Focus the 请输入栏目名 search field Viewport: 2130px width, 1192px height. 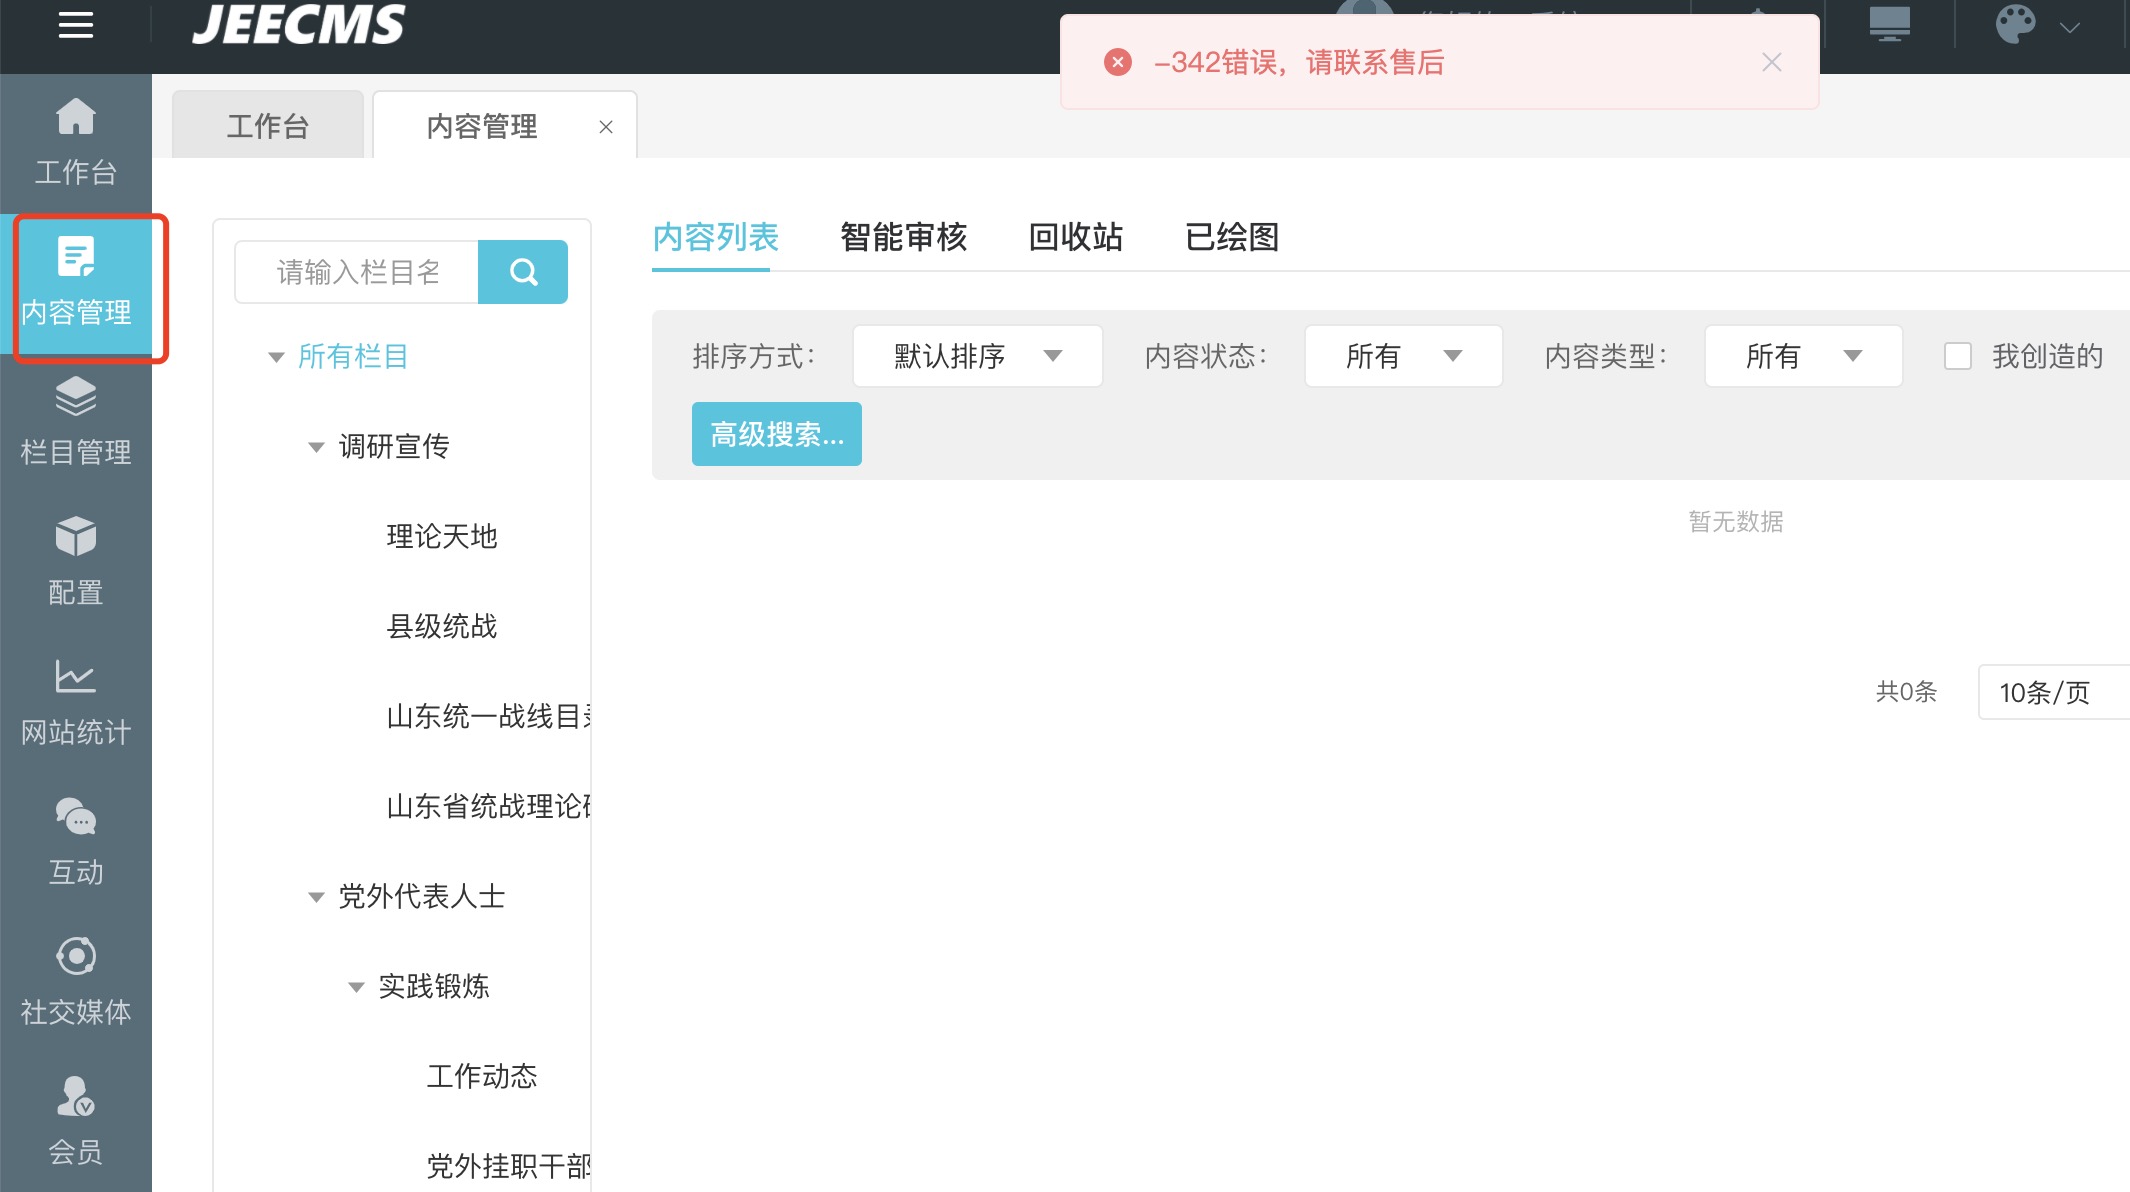pos(358,272)
